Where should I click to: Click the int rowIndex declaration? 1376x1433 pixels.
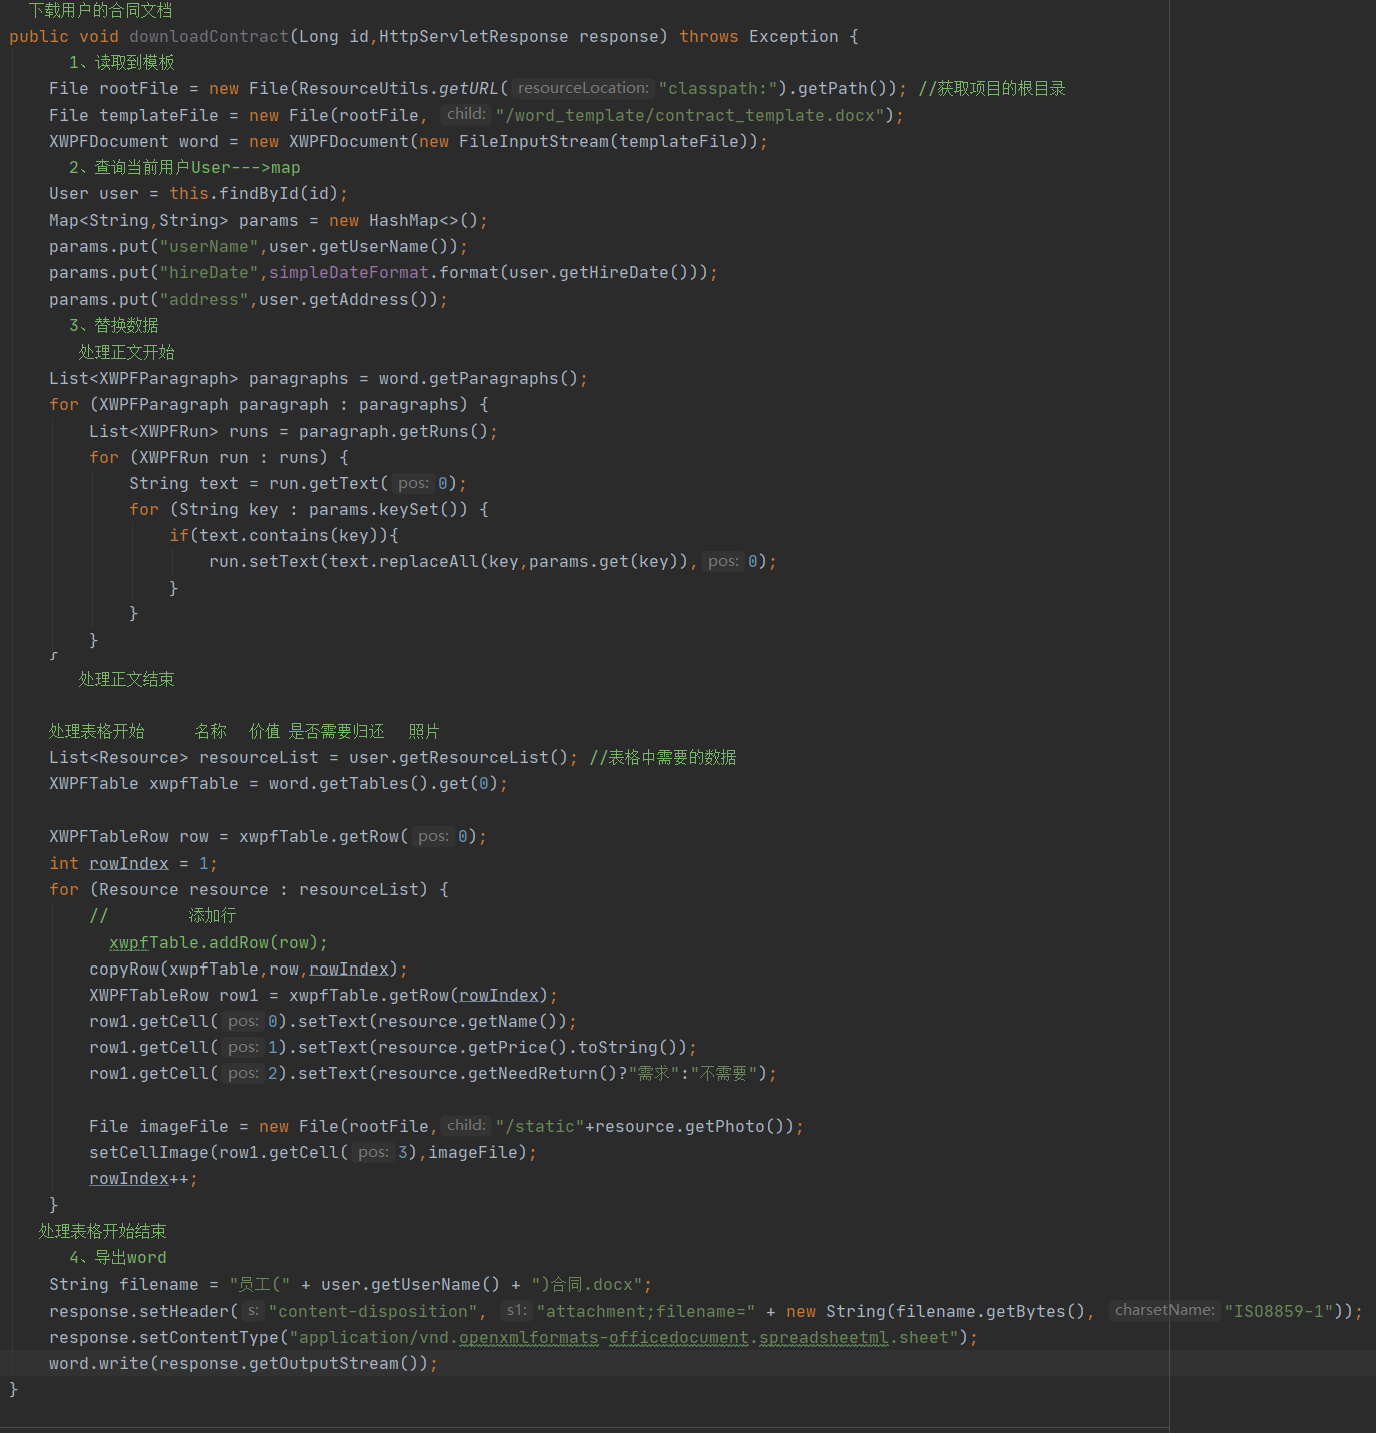pyautogui.click(x=109, y=863)
